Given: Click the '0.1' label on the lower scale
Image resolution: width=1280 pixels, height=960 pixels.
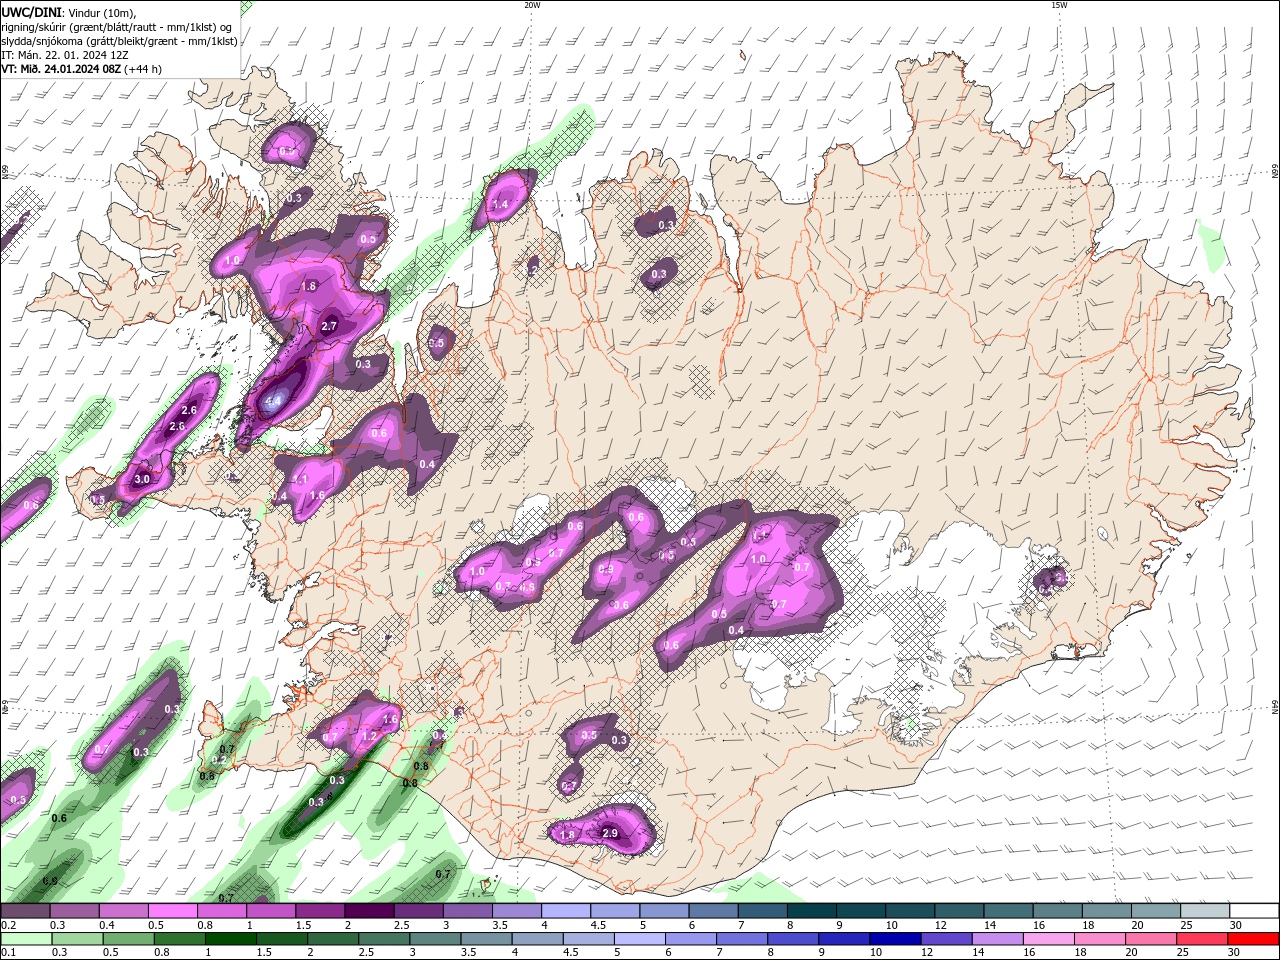Looking at the screenshot, I should point(8,953).
